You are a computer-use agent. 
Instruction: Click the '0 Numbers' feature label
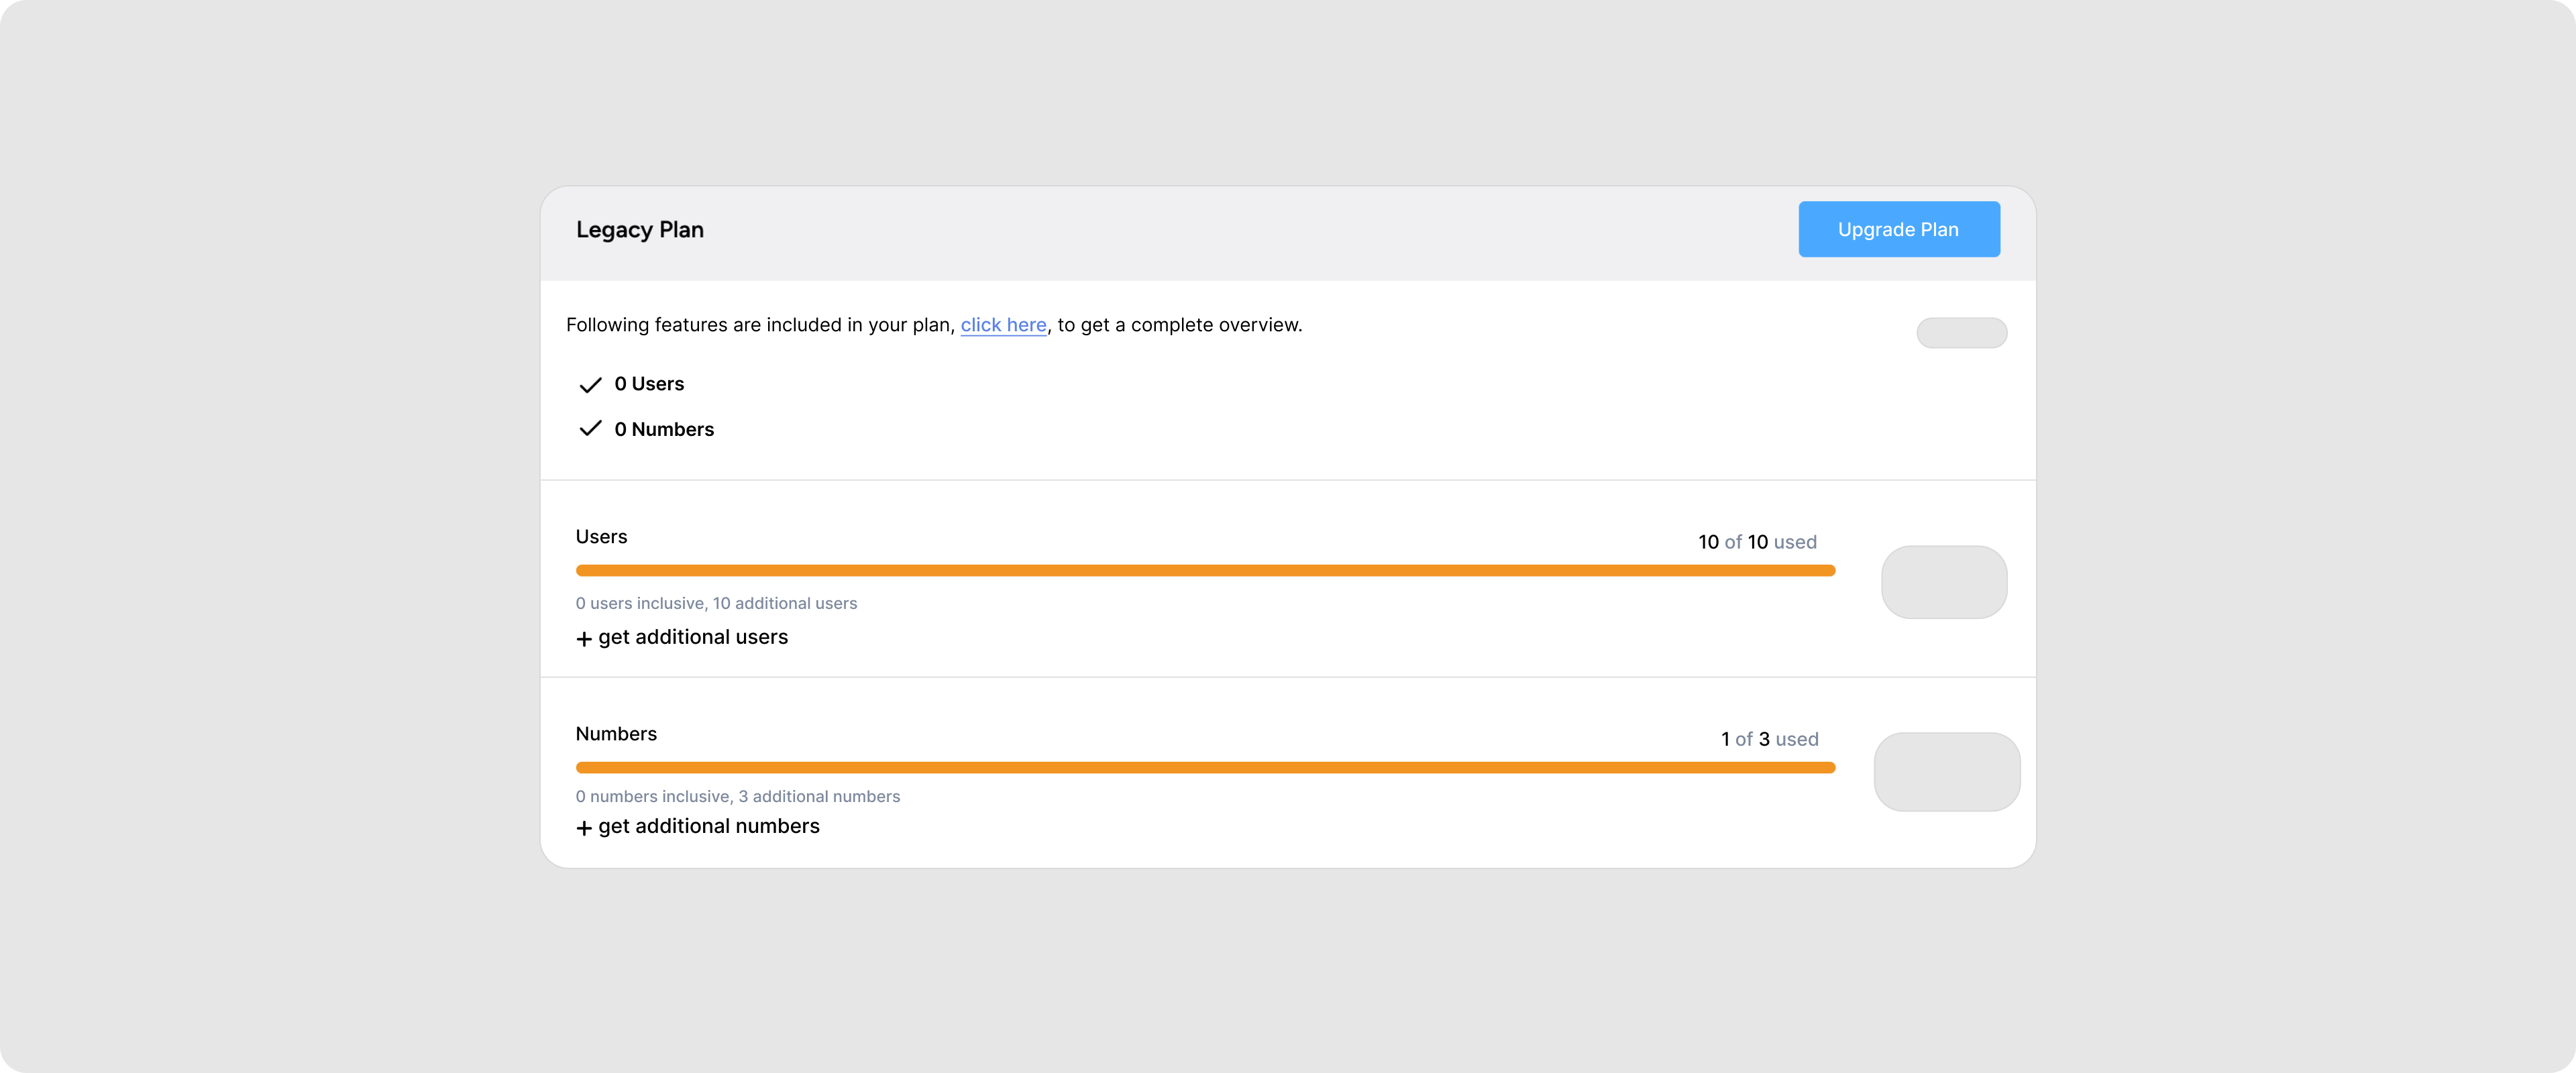pos(664,429)
